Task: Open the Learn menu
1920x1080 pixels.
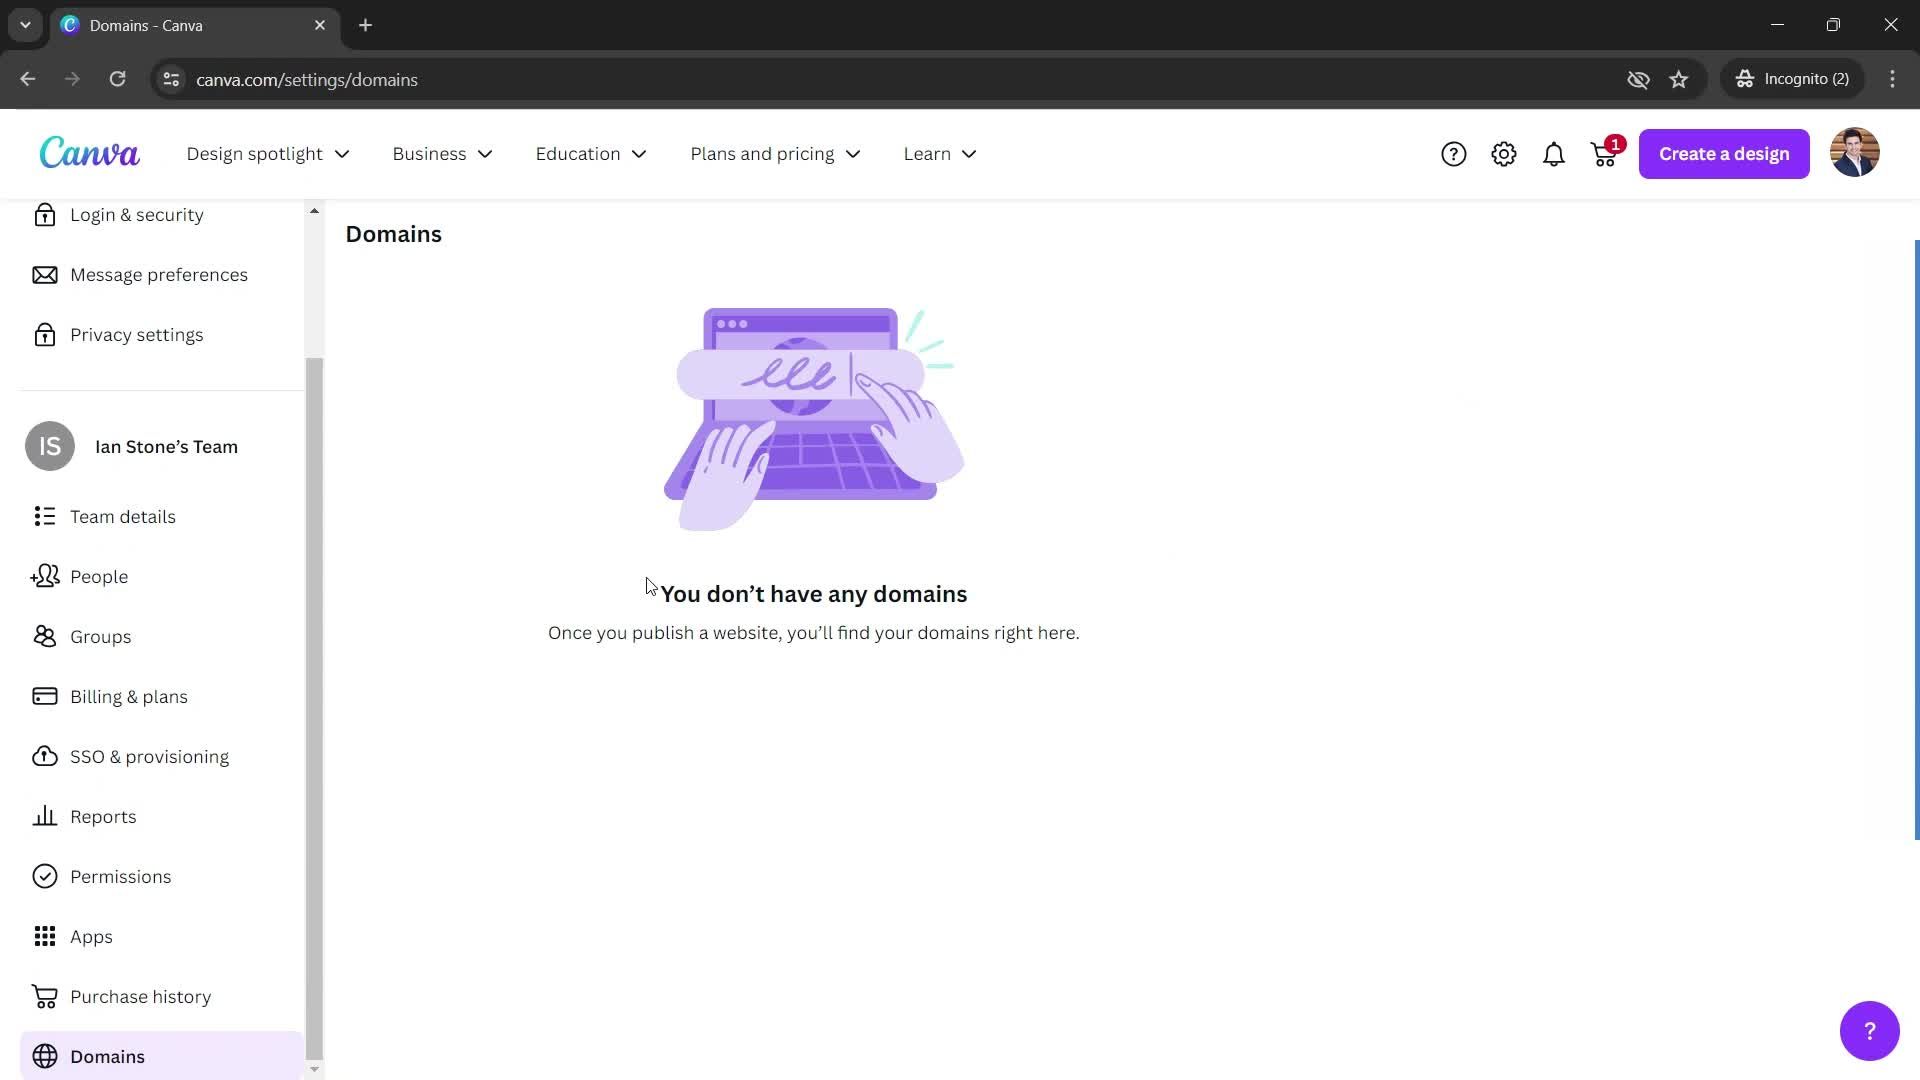Action: pos(942,154)
